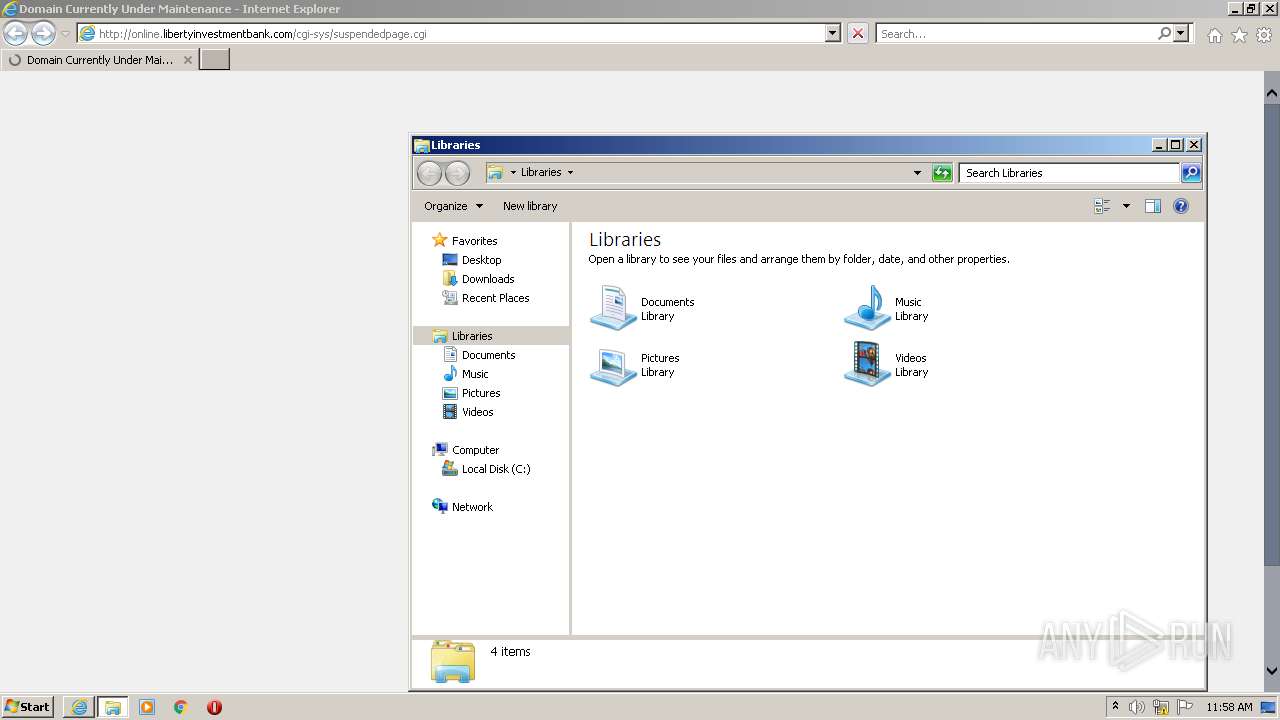Go back in Internet Explorer

(x=15, y=33)
